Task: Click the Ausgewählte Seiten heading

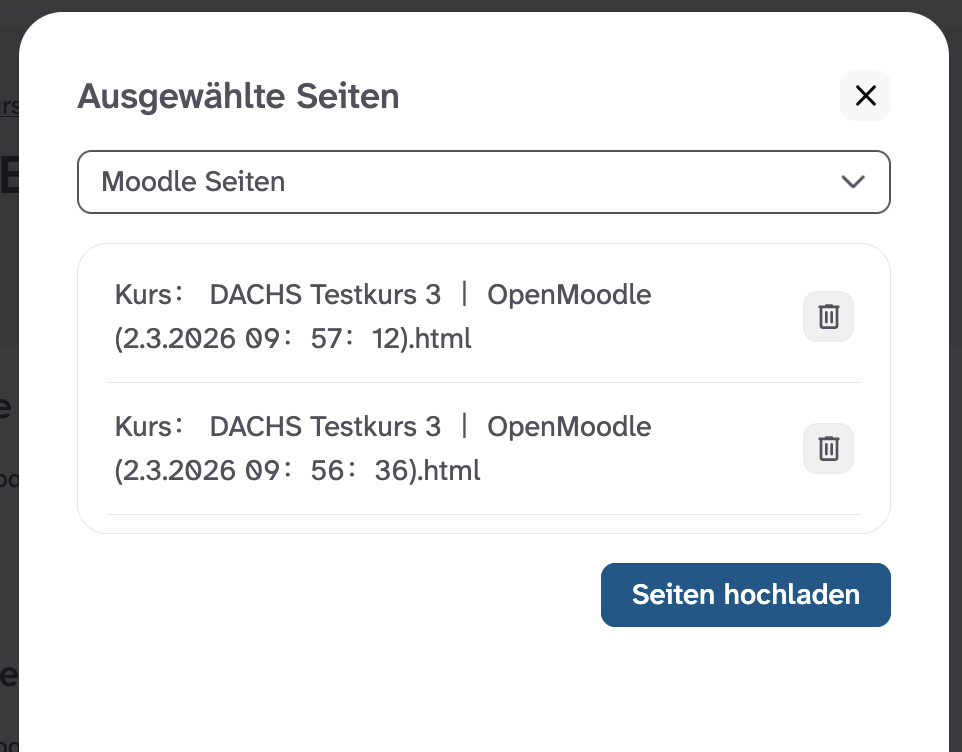Action: click(238, 96)
